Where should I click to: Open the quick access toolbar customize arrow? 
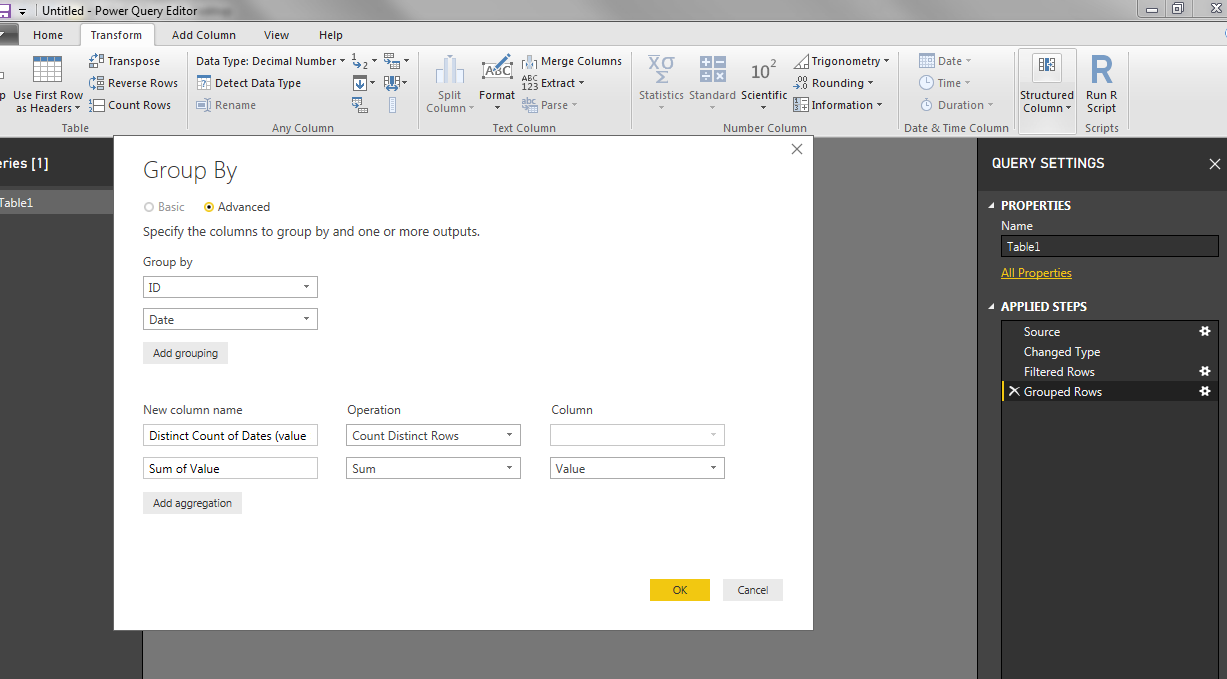pyautogui.click(x=22, y=10)
